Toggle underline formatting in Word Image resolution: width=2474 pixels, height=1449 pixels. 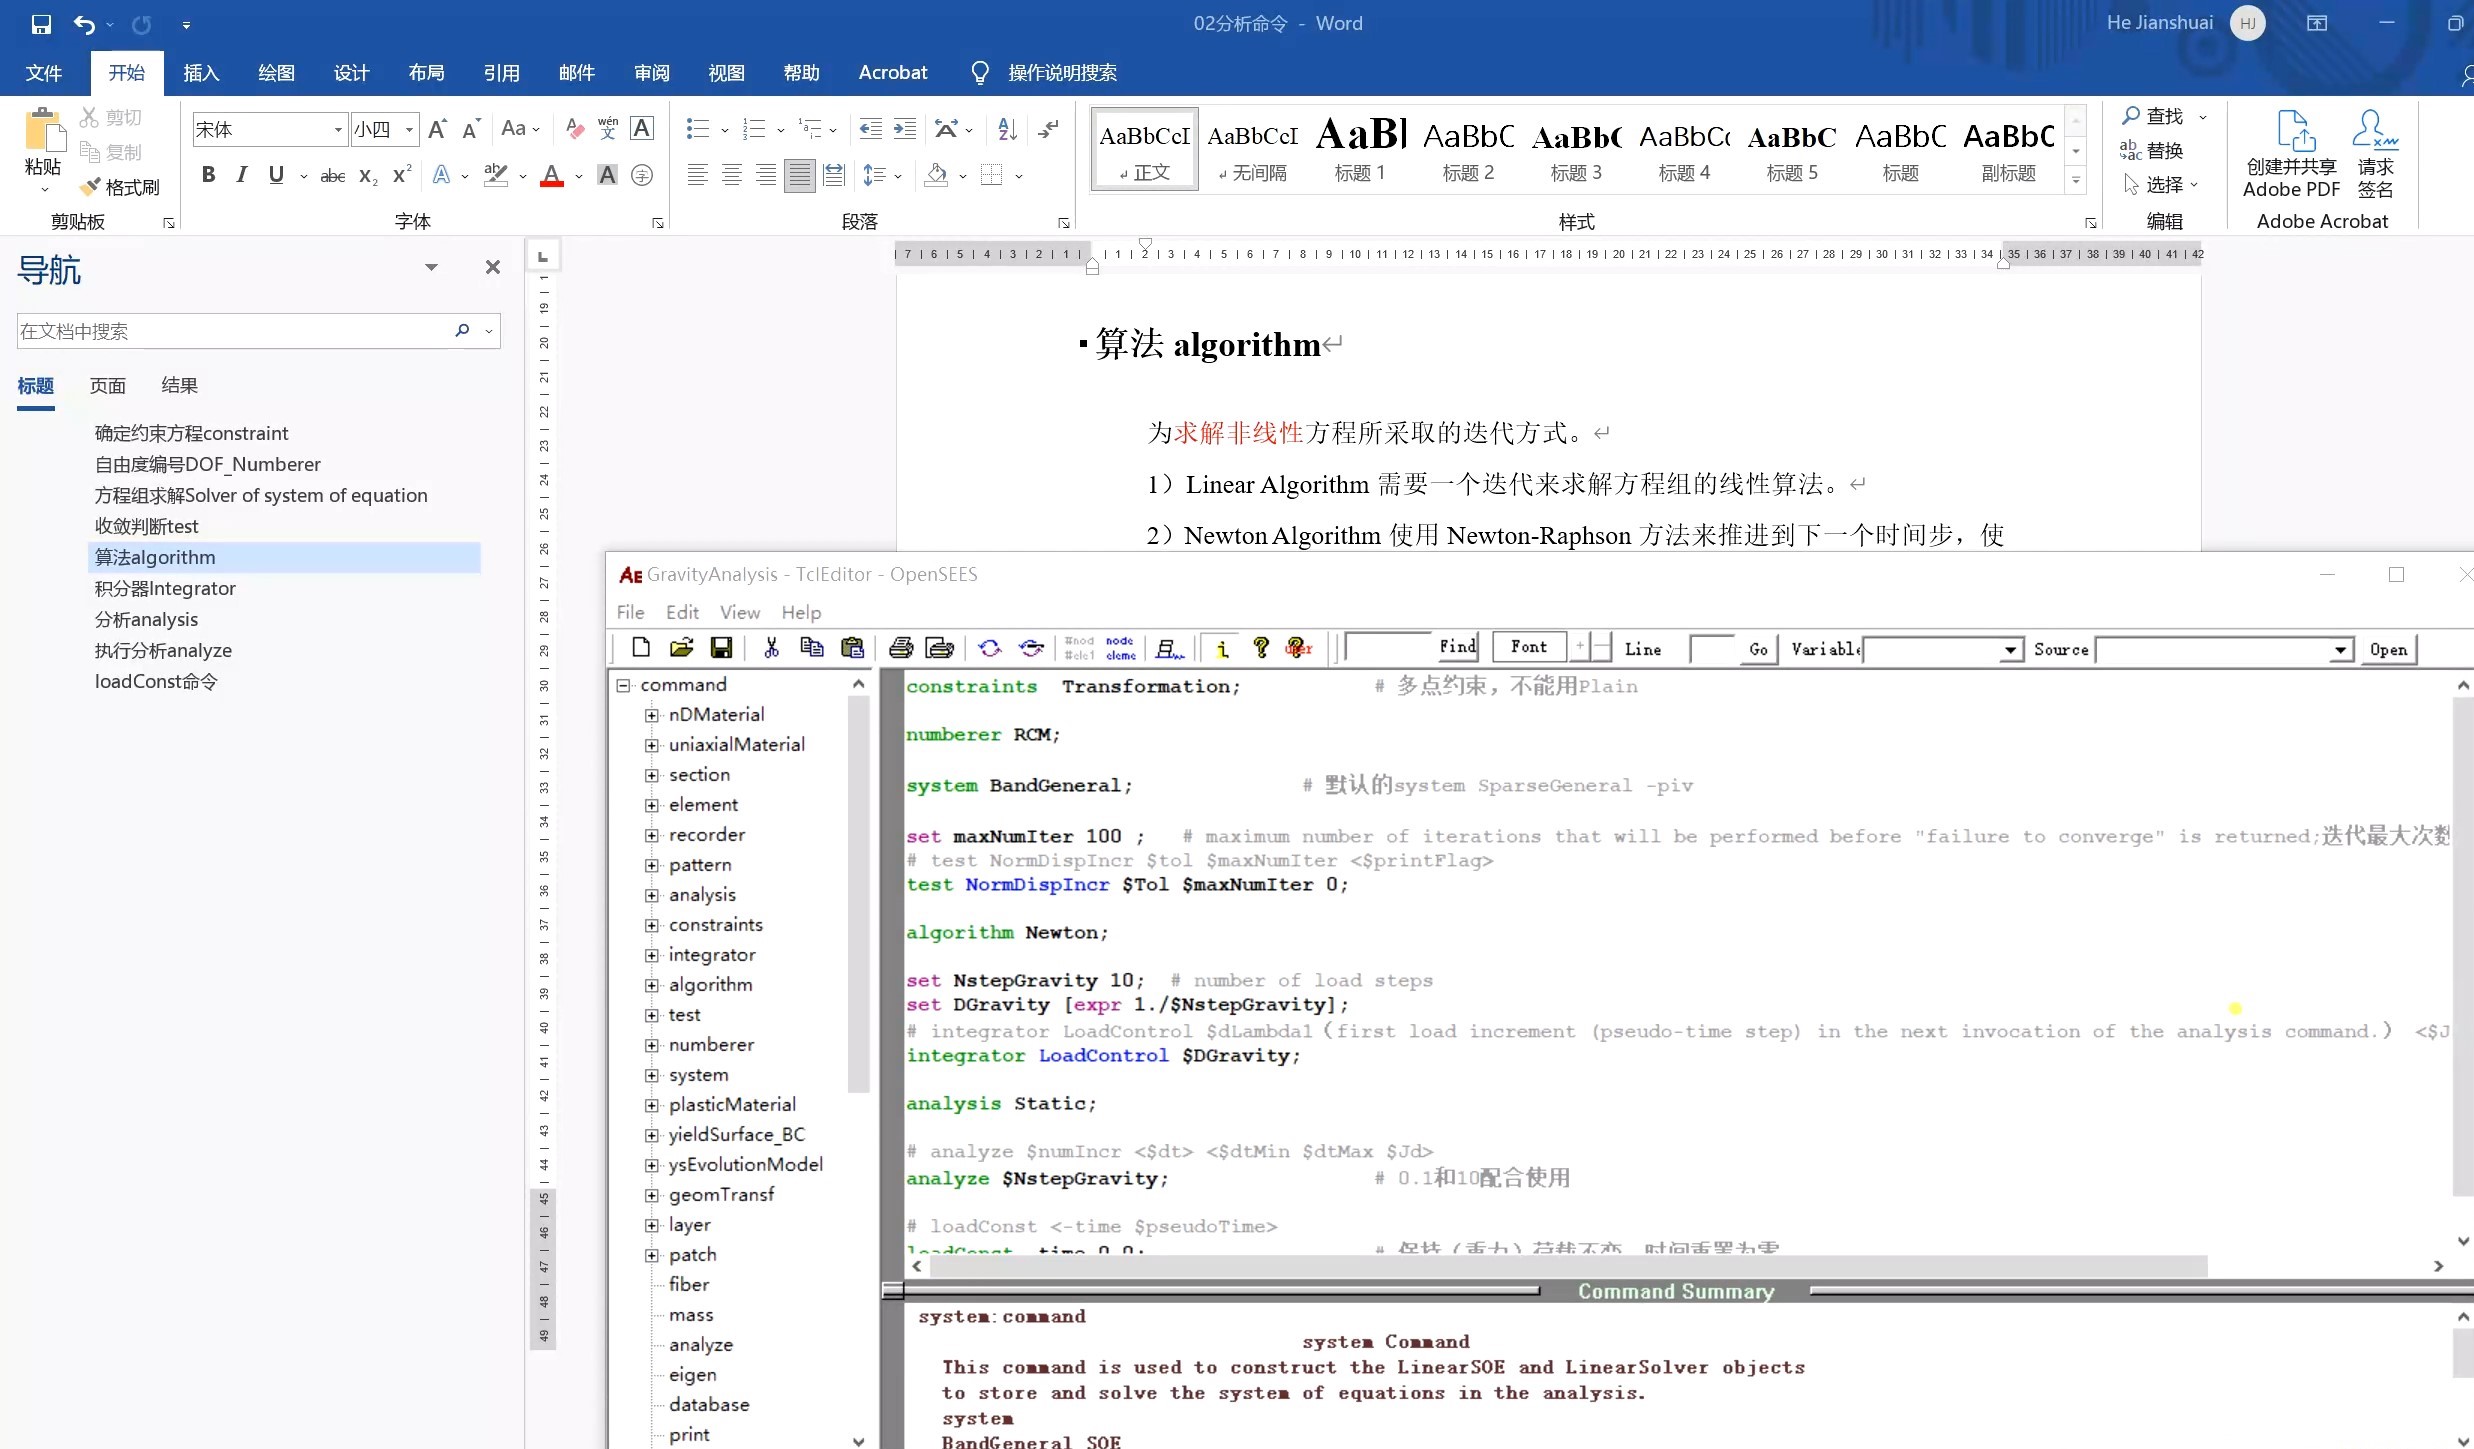276,174
